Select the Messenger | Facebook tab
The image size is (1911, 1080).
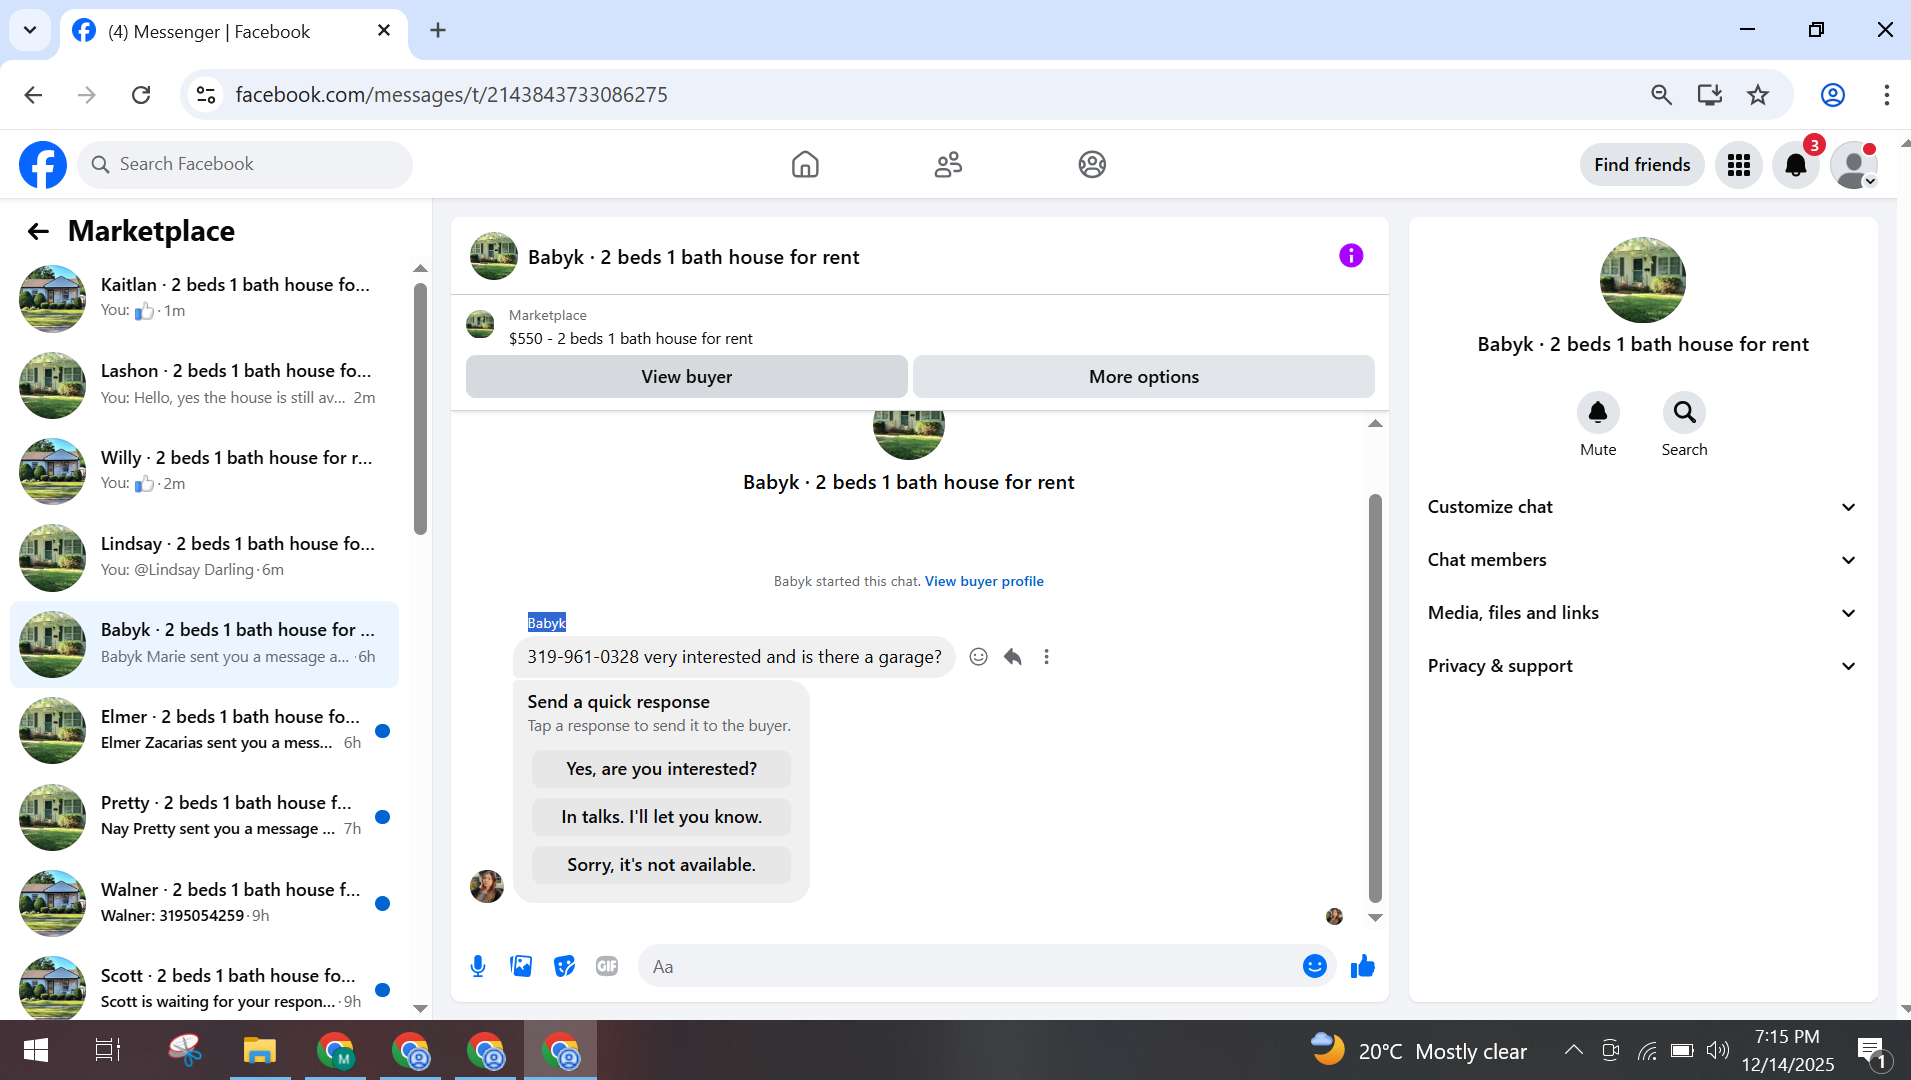pyautogui.click(x=234, y=32)
